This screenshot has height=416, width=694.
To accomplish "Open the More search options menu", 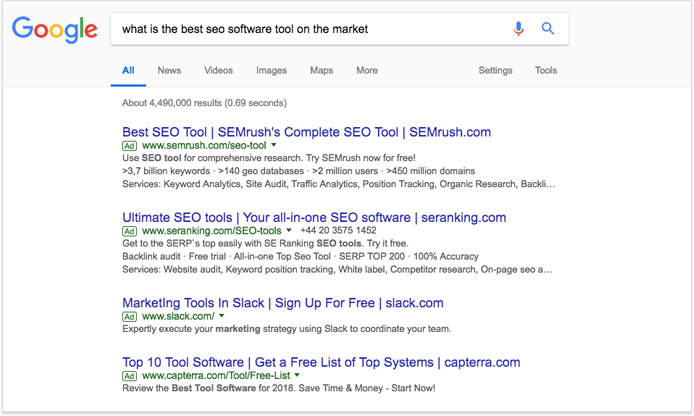I will click(x=367, y=70).
